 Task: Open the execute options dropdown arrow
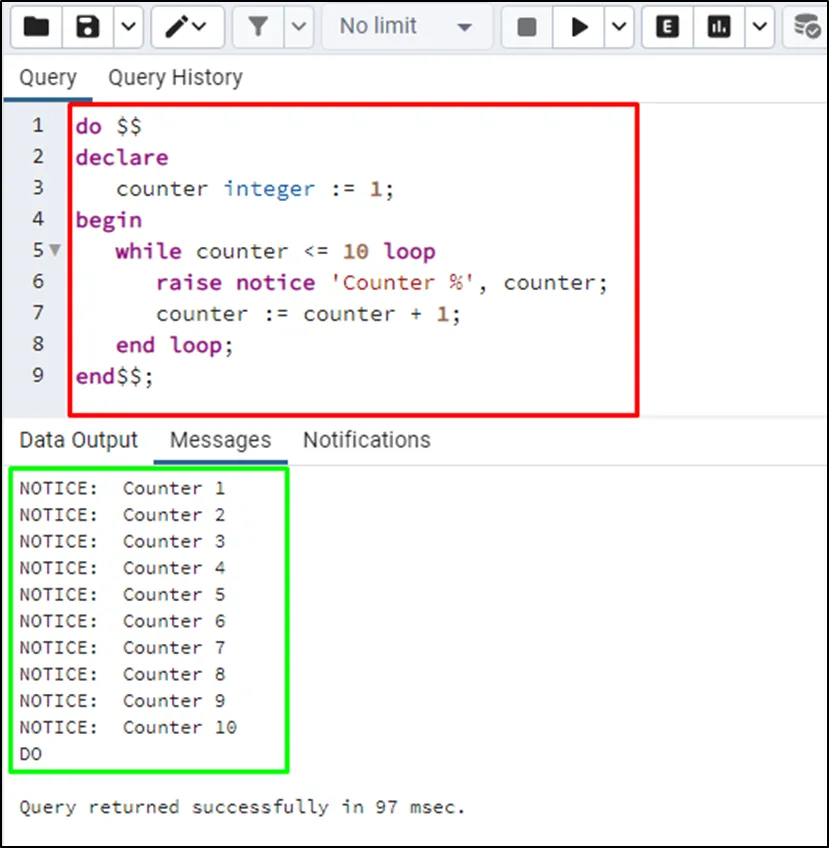(619, 27)
